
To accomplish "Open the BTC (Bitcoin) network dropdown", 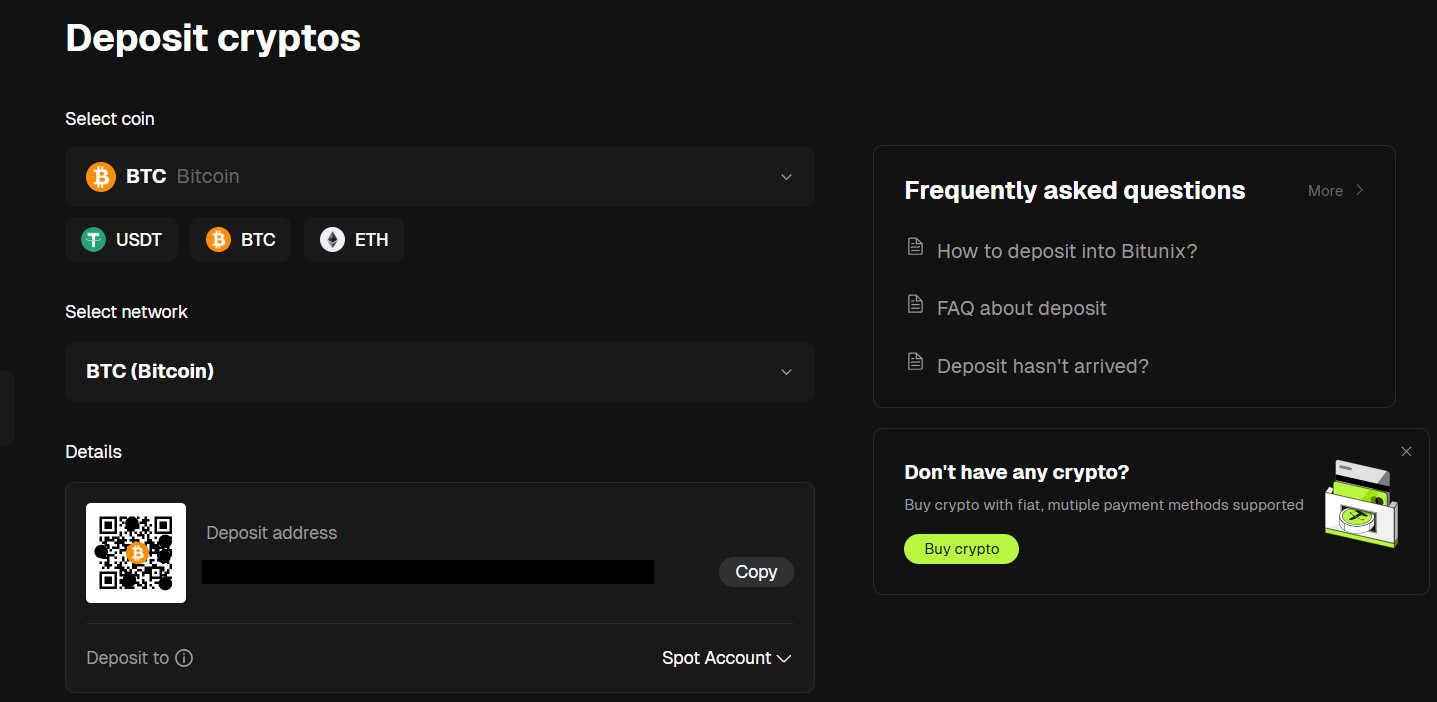I will point(439,372).
